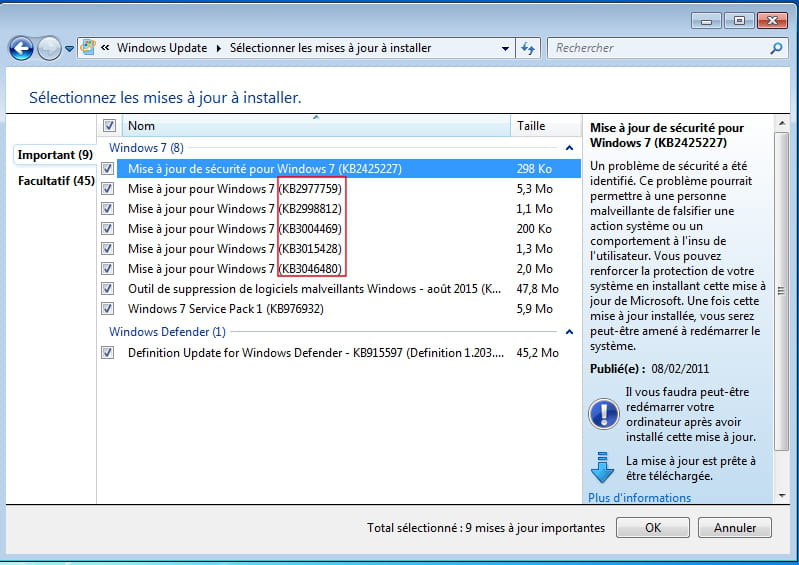Confirm the selection with OK

click(x=653, y=527)
